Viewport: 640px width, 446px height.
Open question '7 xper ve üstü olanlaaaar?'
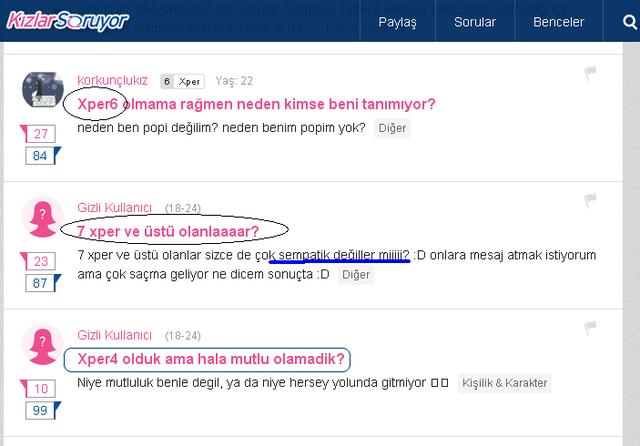(168, 231)
